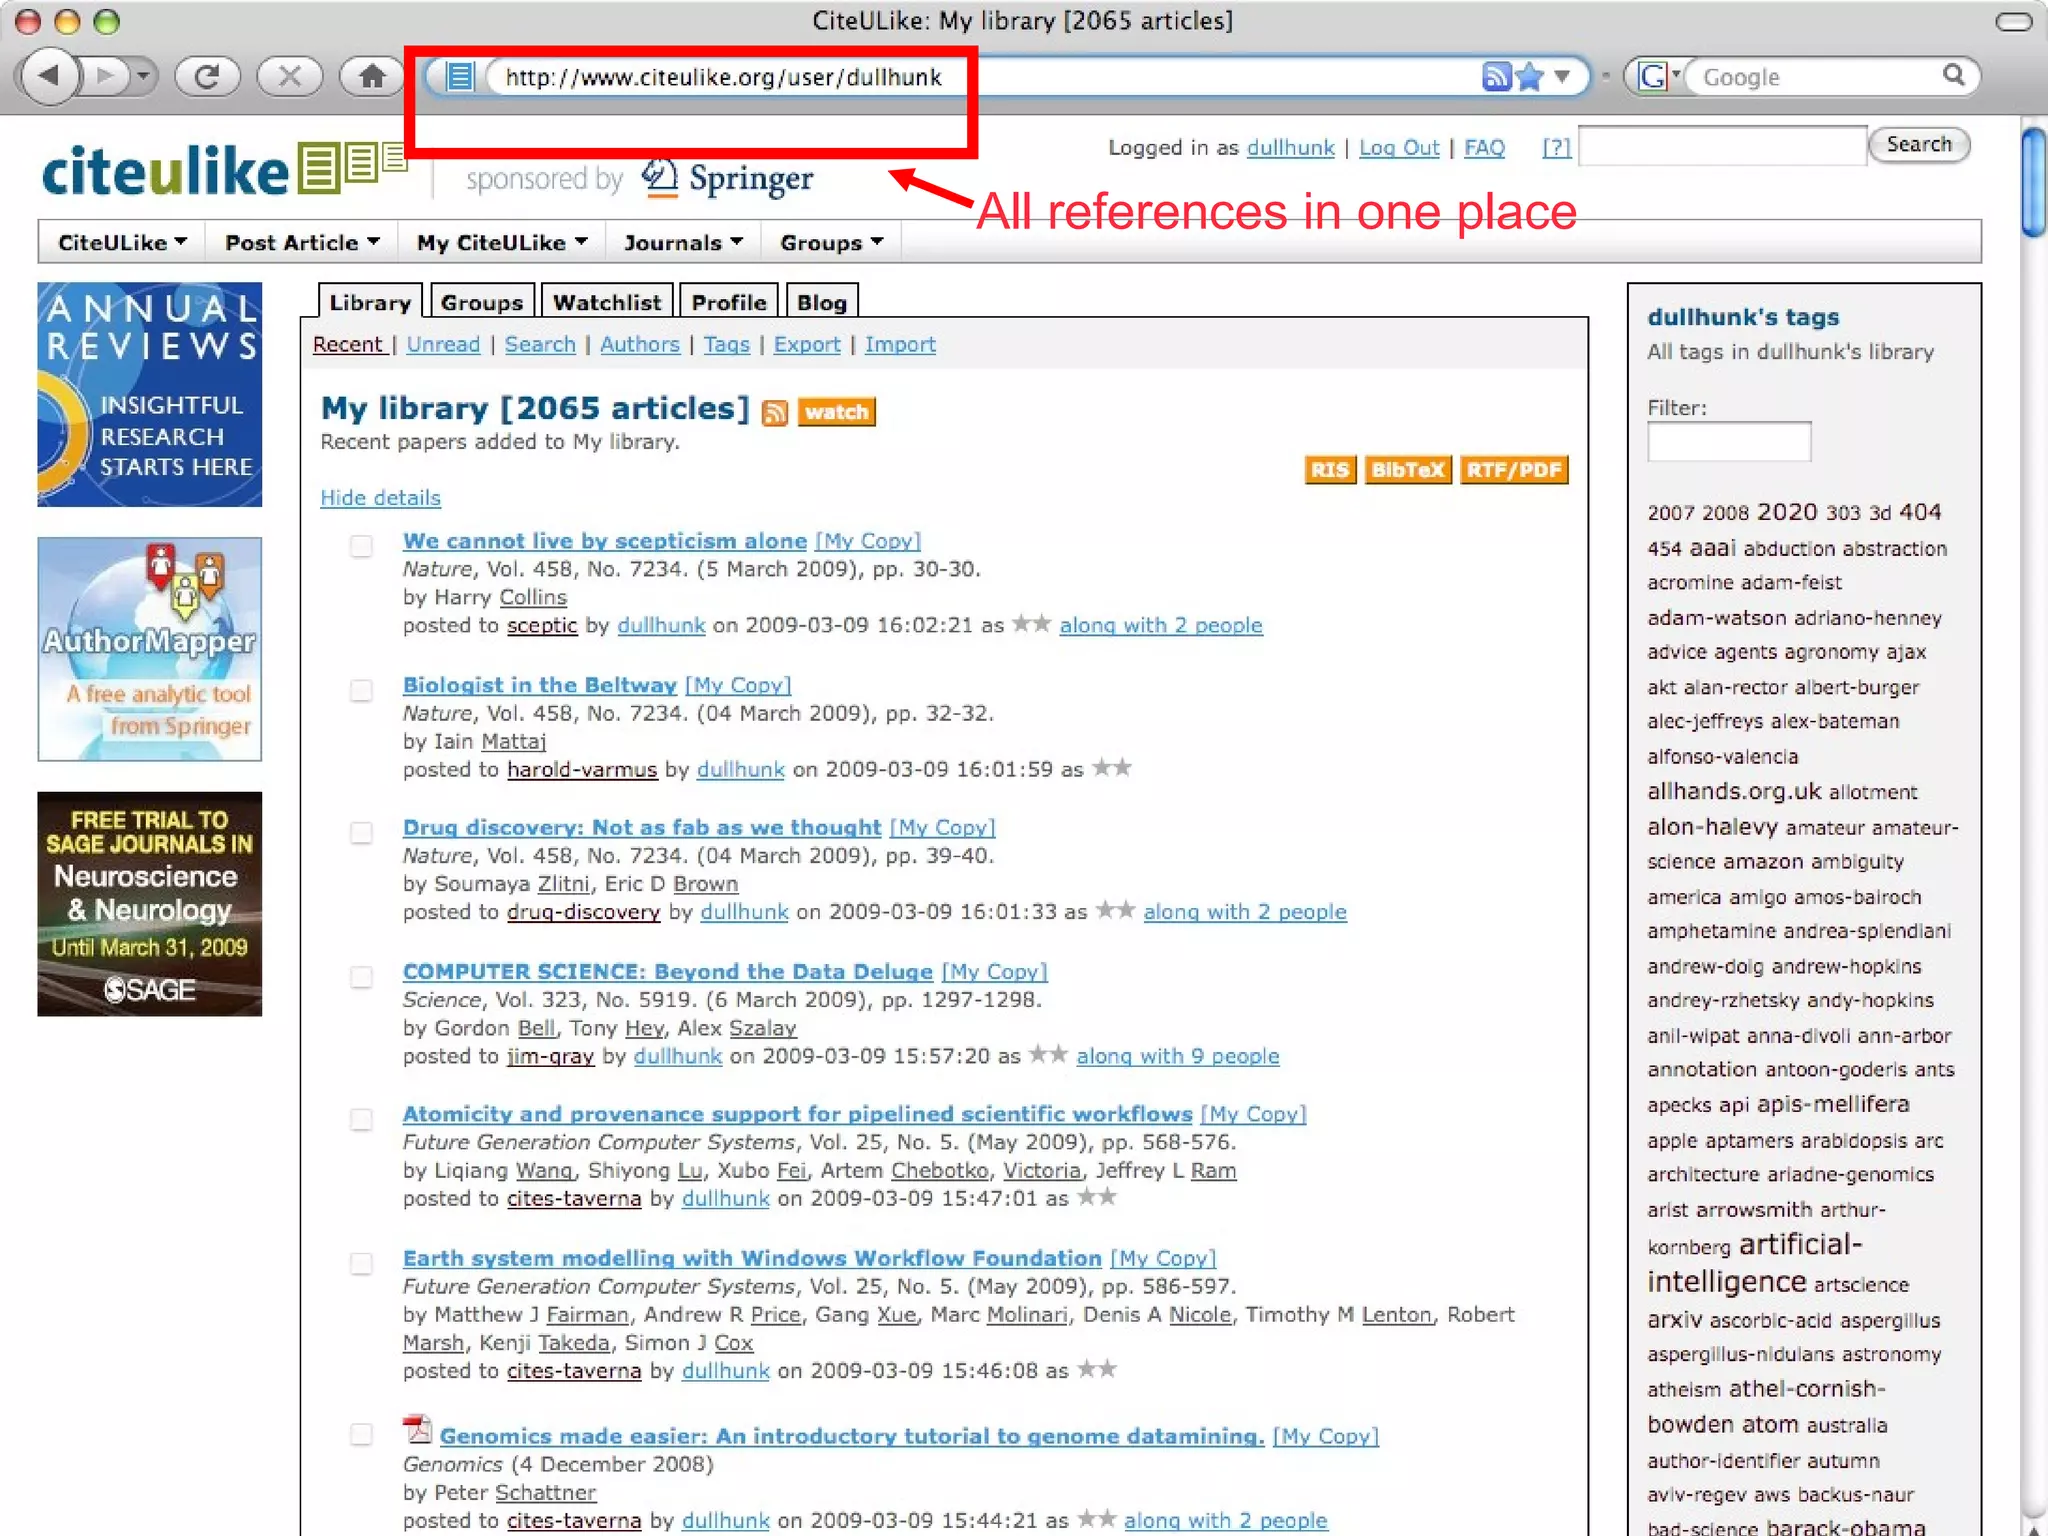Click the Hide details link
Screen dimensions: 2048x1536
380,498
